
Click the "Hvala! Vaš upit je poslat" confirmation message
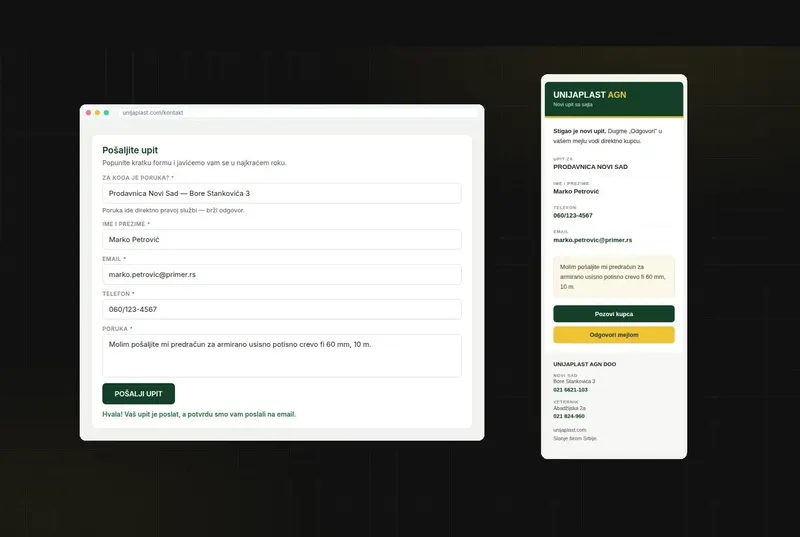[x=199, y=414]
